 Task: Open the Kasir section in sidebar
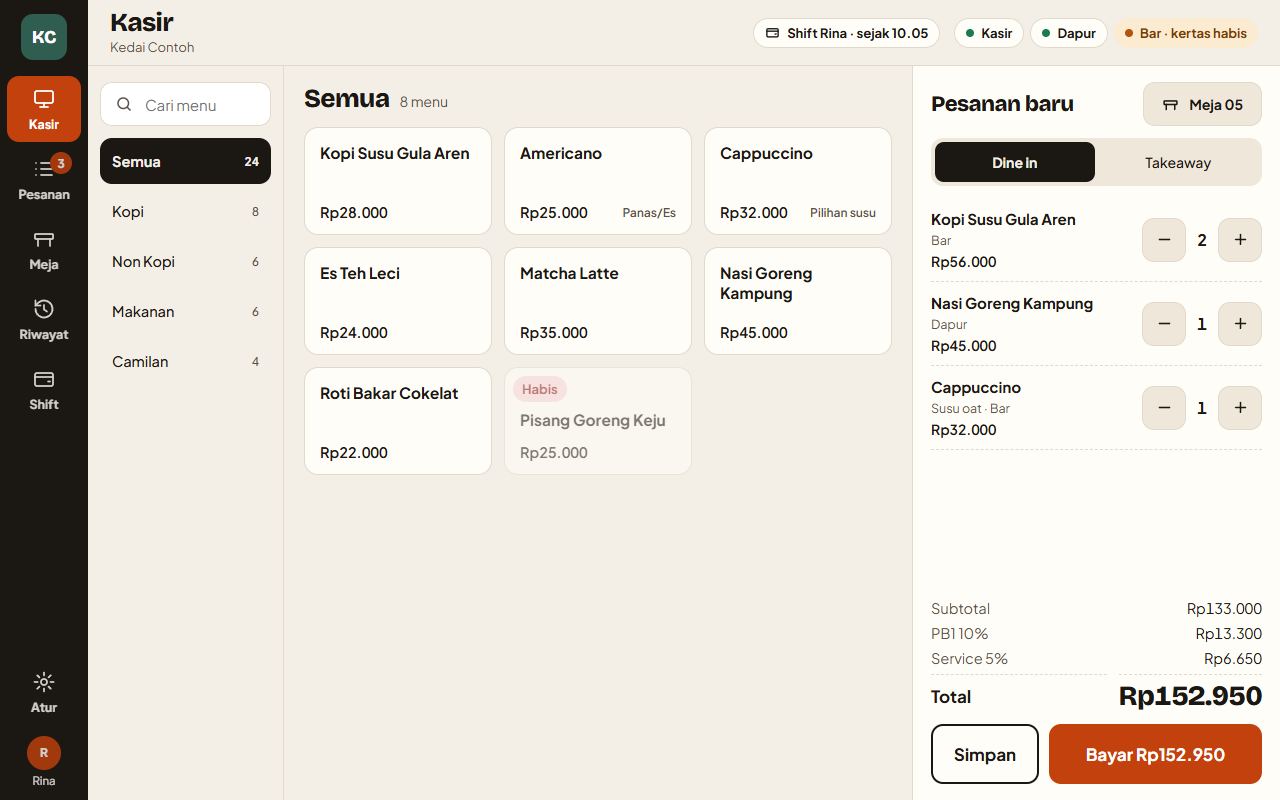[x=44, y=109]
